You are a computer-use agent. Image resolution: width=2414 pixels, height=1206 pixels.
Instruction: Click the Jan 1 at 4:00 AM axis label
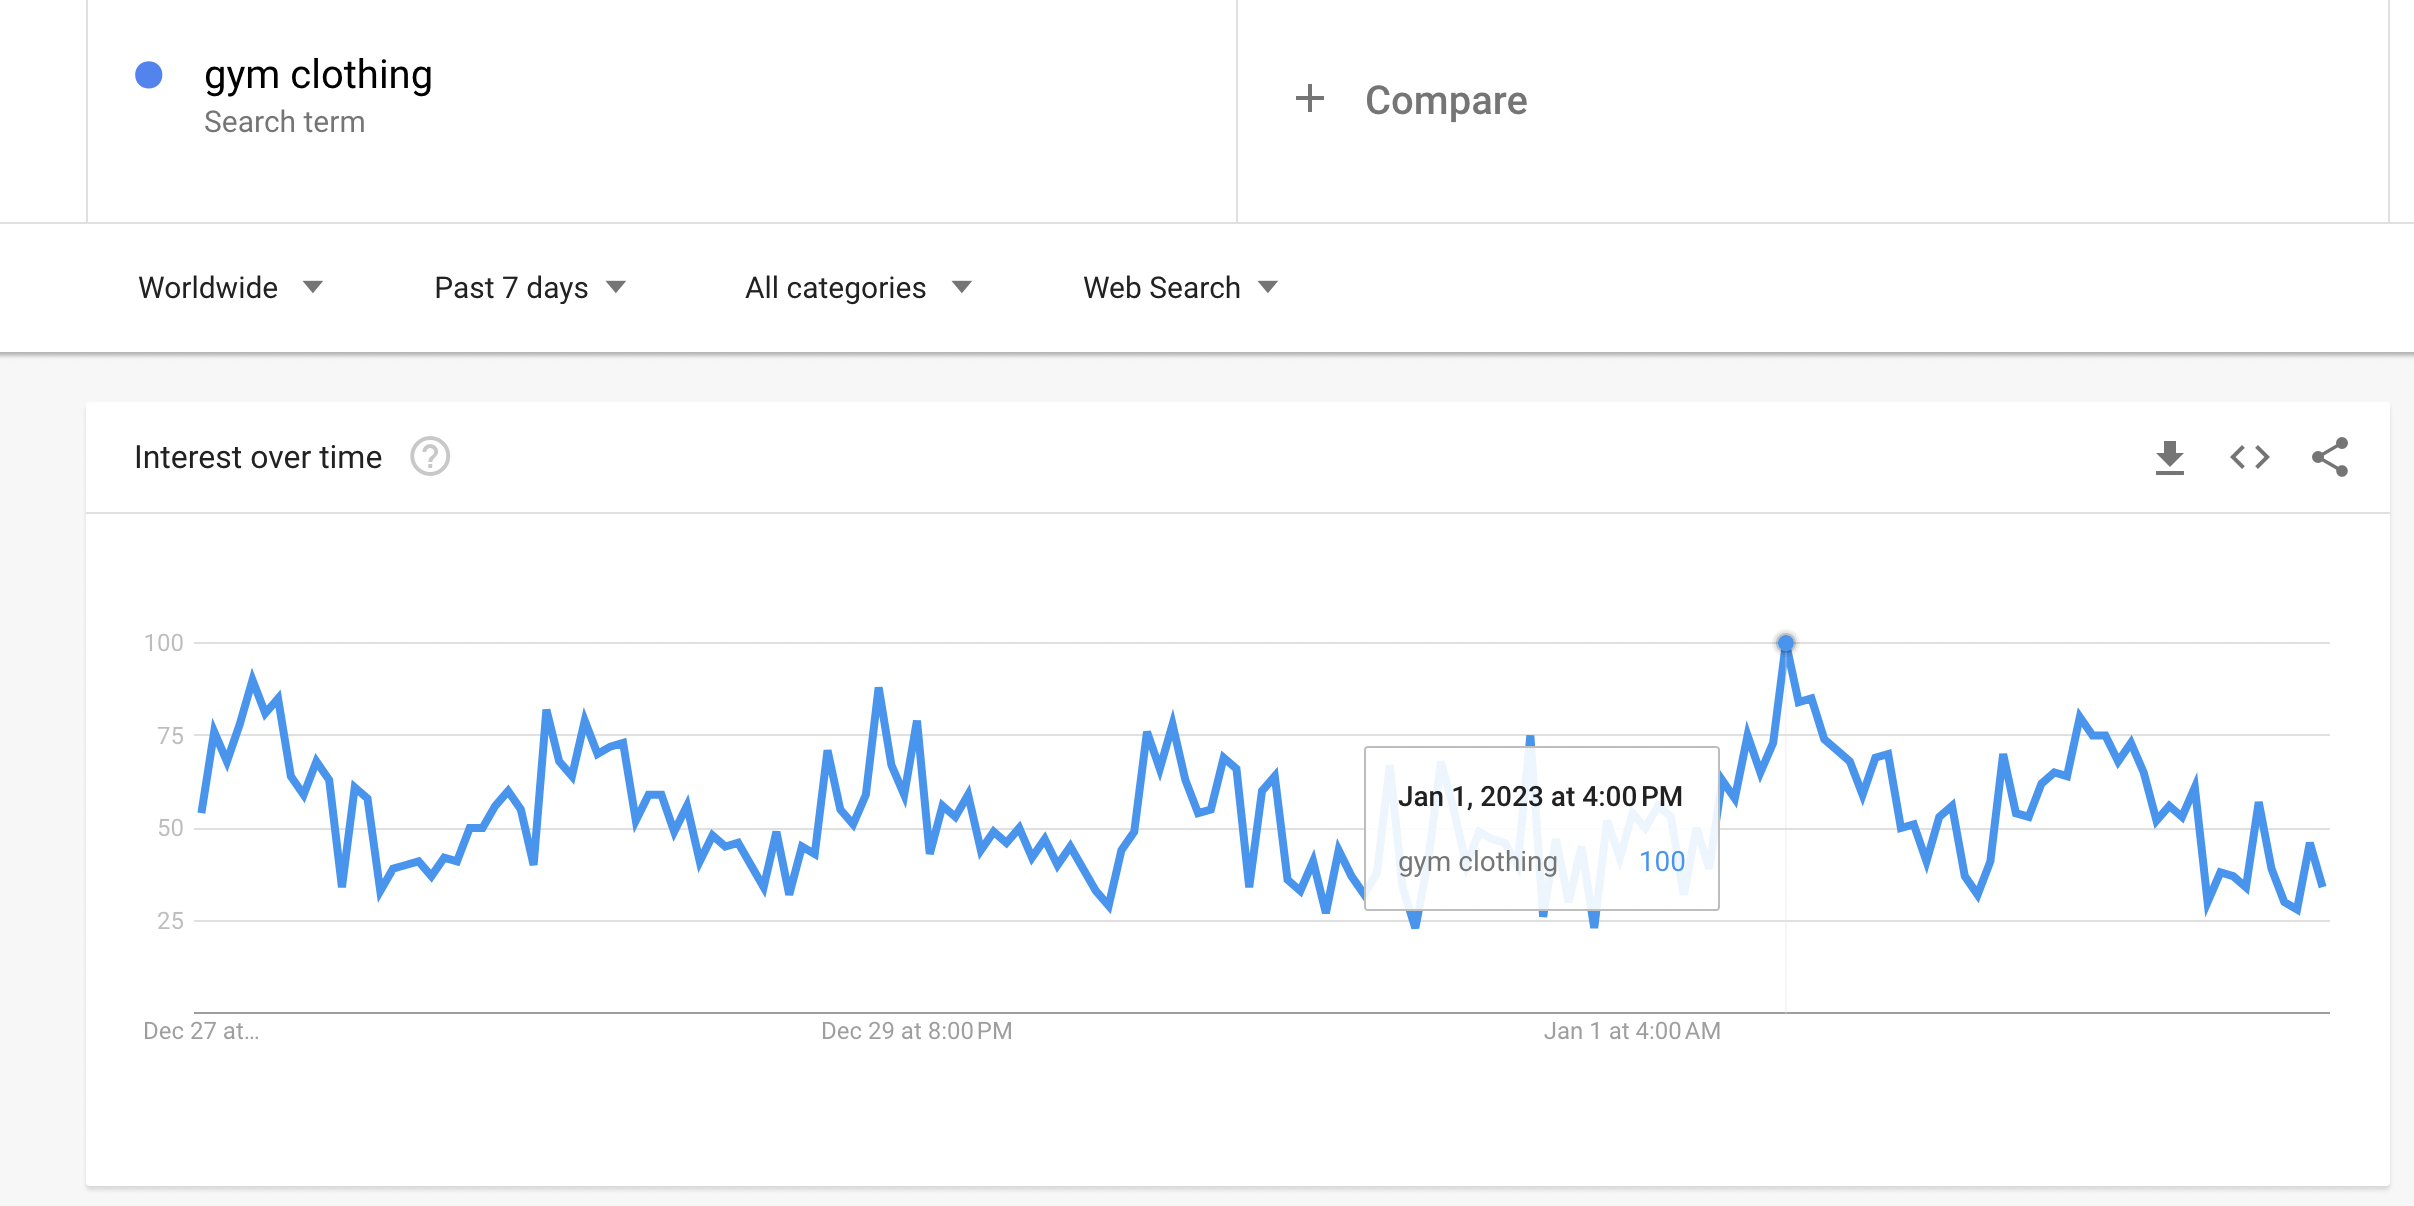pos(1631,1031)
